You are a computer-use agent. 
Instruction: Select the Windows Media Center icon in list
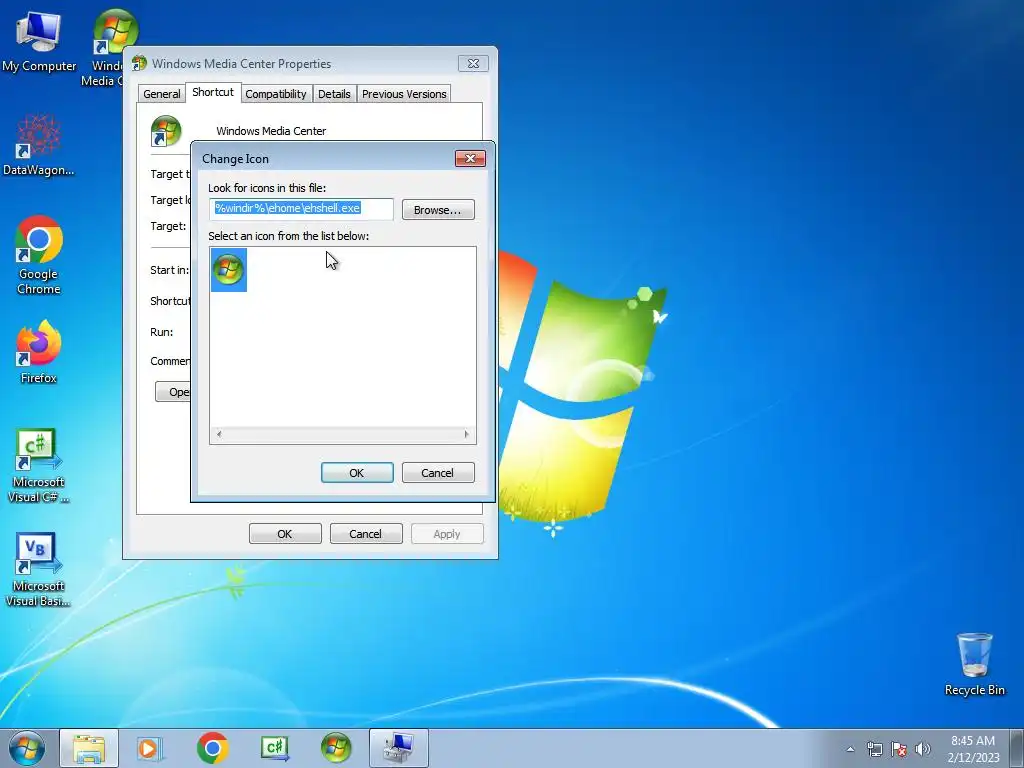(229, 269)
